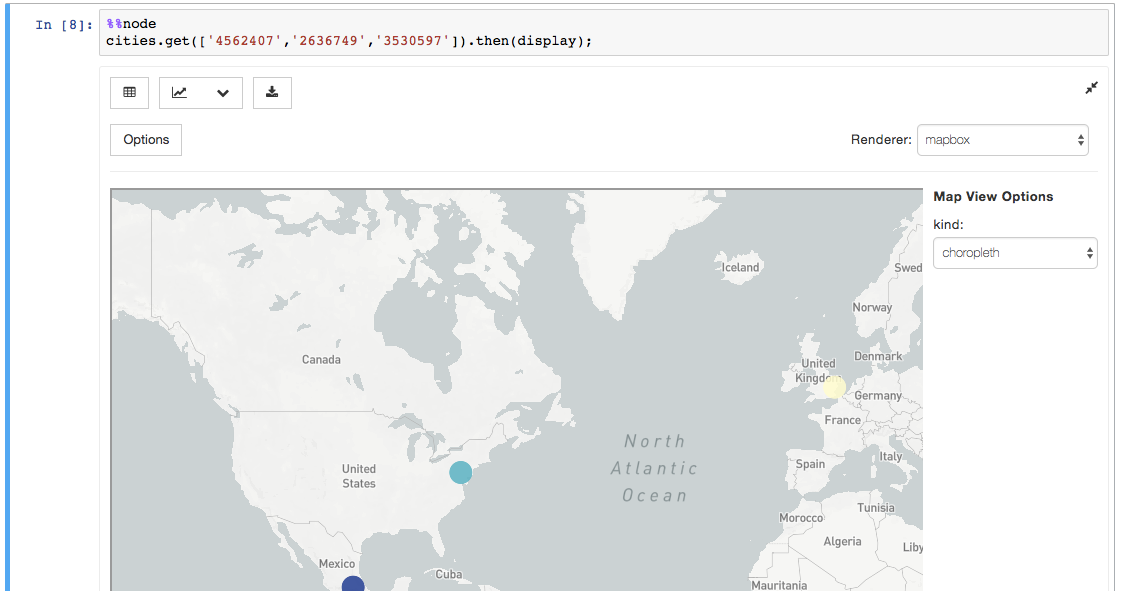Open the kind dropdown showing choropleth
1122x591 pixels.
click(1014, 253)
